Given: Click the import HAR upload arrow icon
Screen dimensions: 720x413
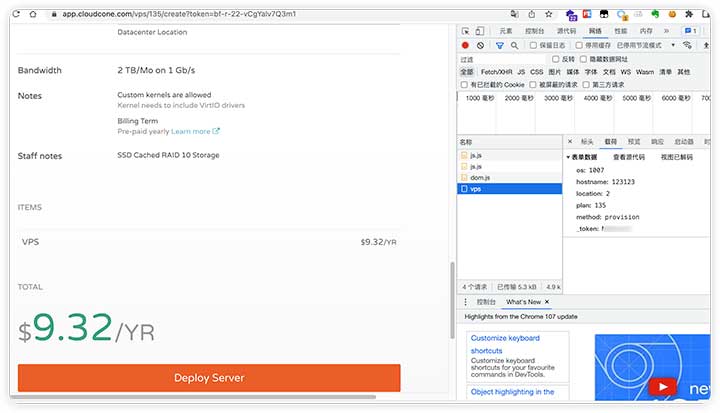Looking at the screenshot, I should point(706,45).
